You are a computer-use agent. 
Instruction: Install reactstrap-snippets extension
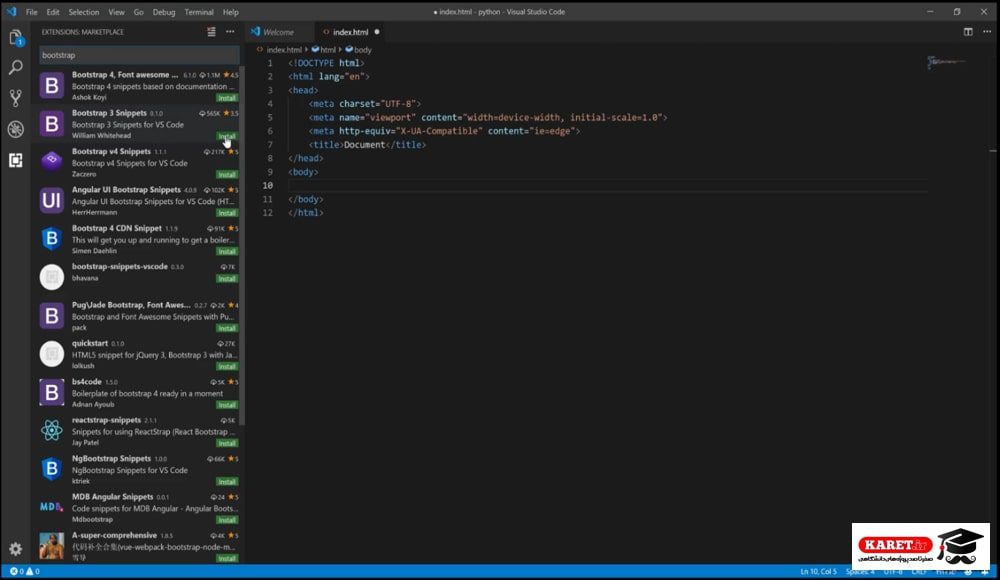coord(227,443)
